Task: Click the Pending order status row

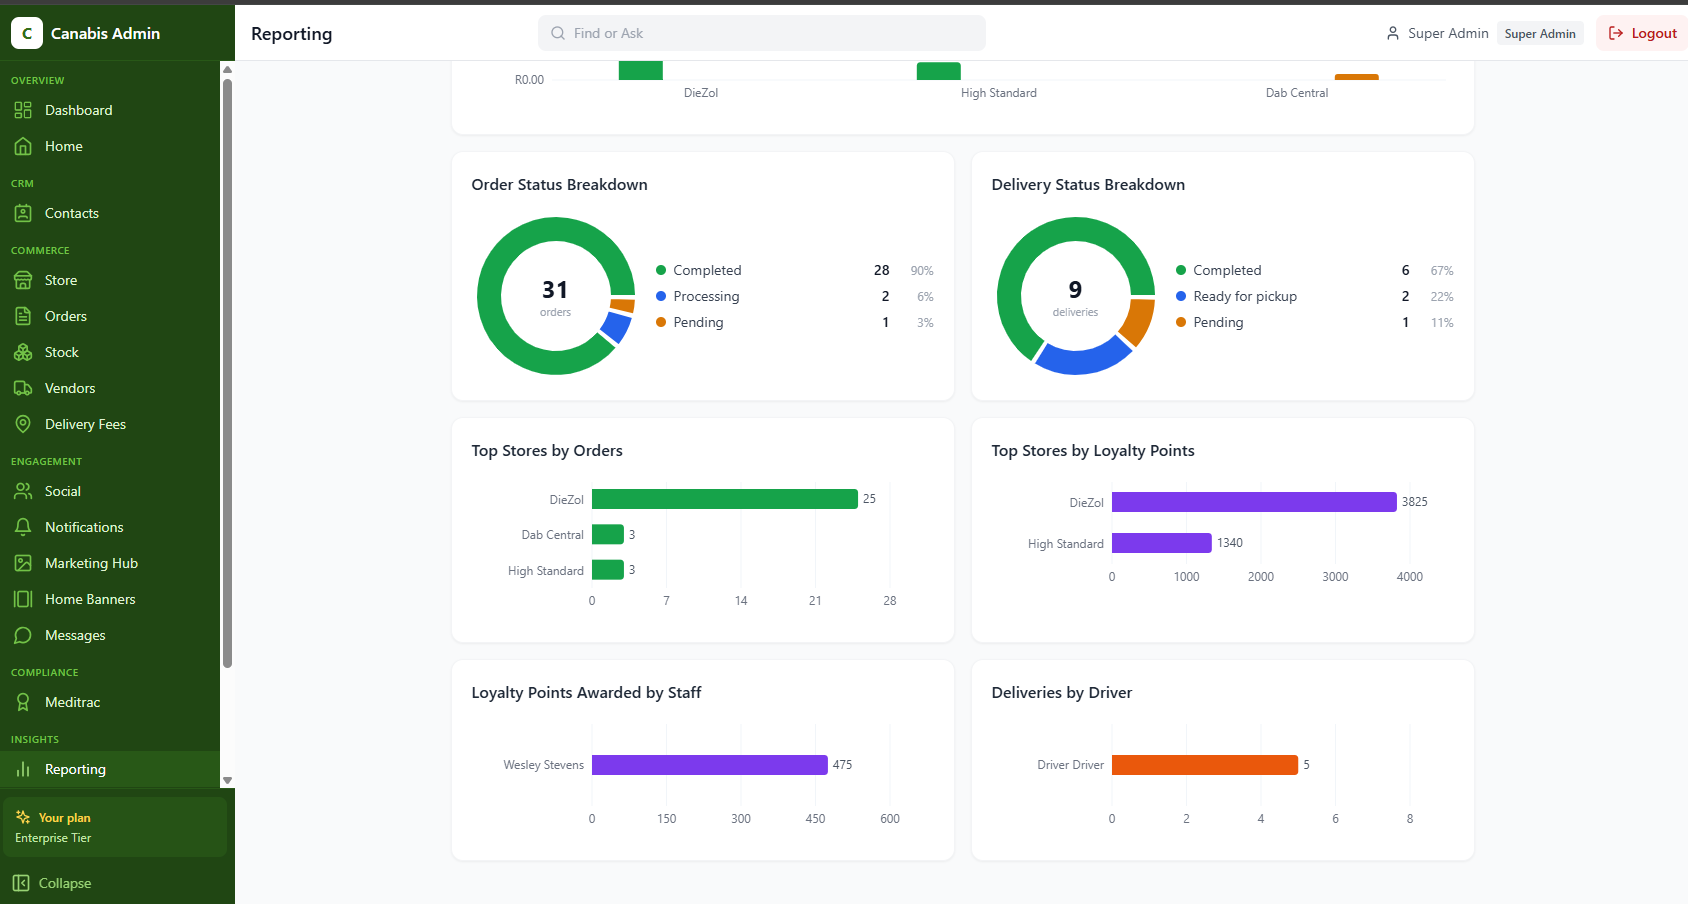Action: coord(795,322)
